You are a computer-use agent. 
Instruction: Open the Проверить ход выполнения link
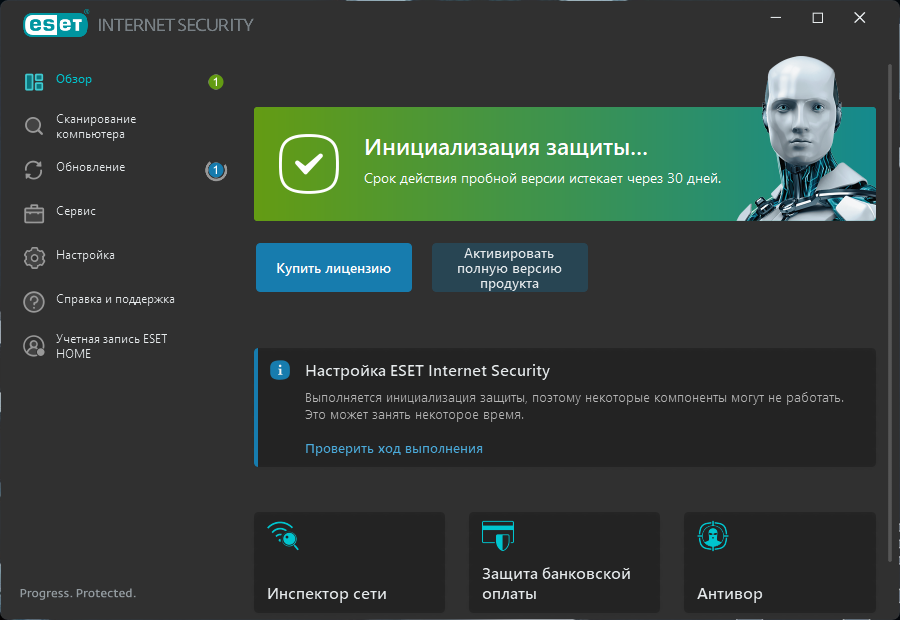point(394,448)
